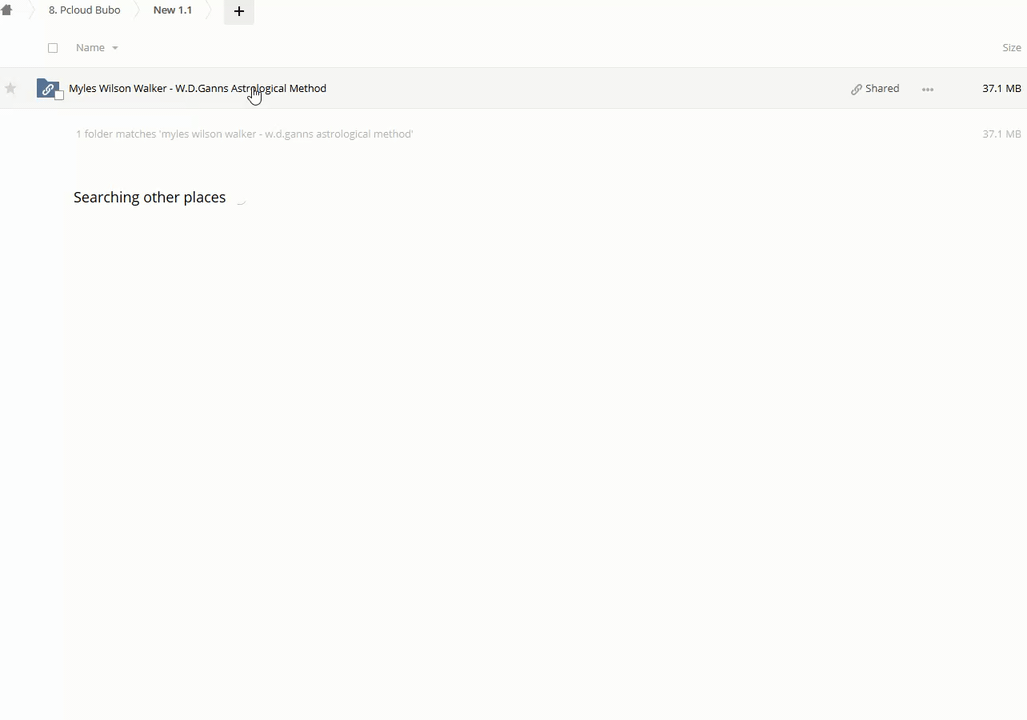This screenshot has height=720, width=1027.
Task: Click the folder row's 37.1 MB size
Action: [1000, 88]
